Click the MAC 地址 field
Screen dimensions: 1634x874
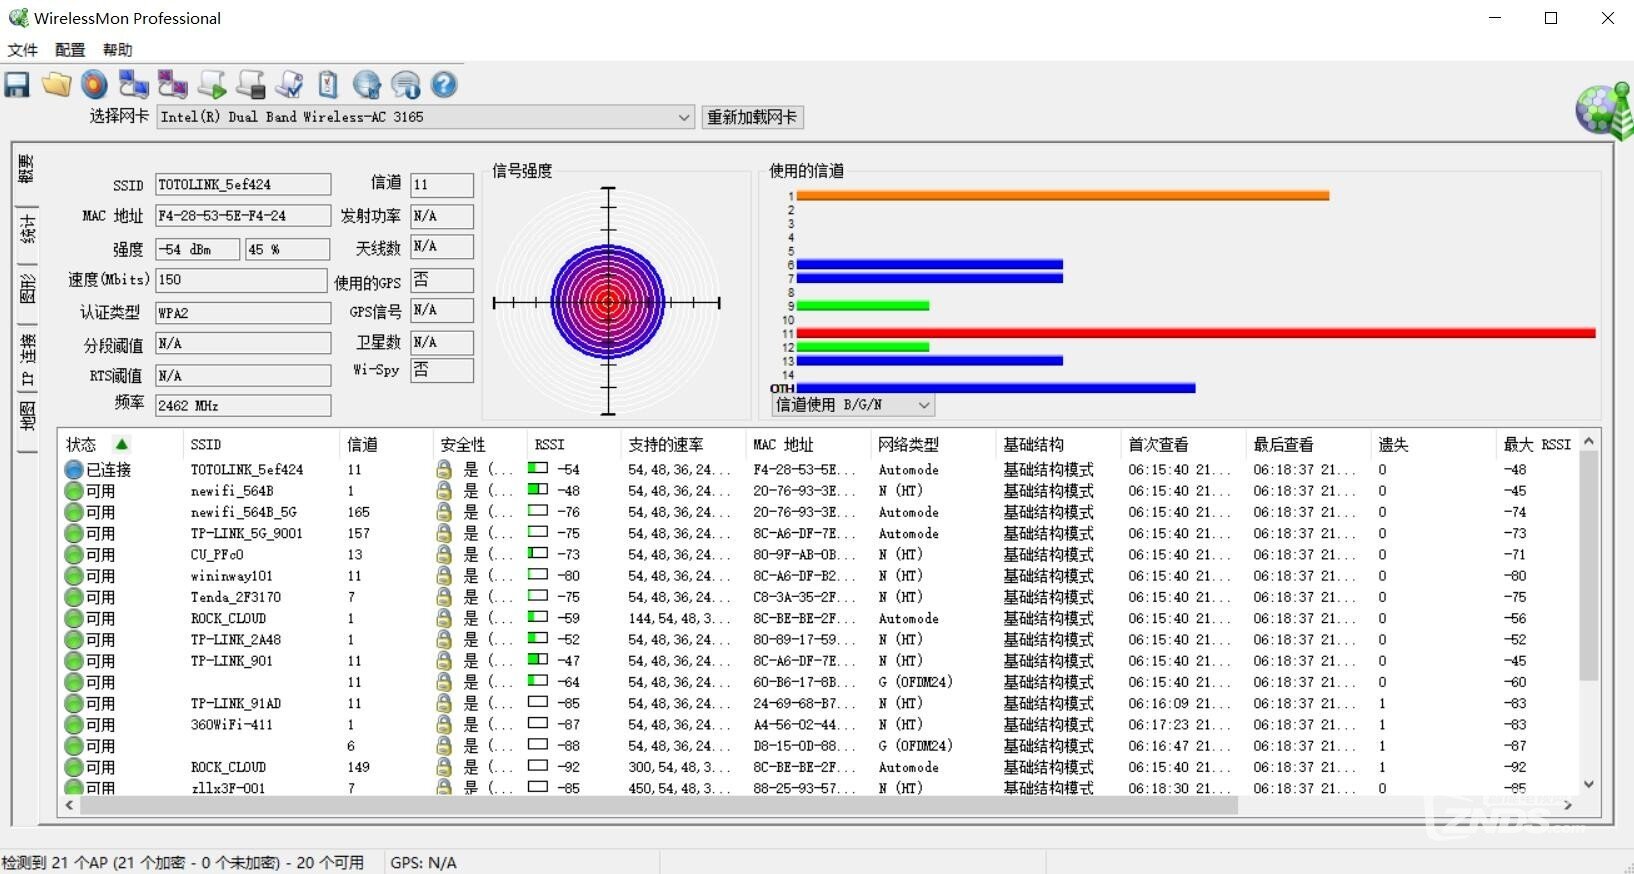click(x=243, y=216)
